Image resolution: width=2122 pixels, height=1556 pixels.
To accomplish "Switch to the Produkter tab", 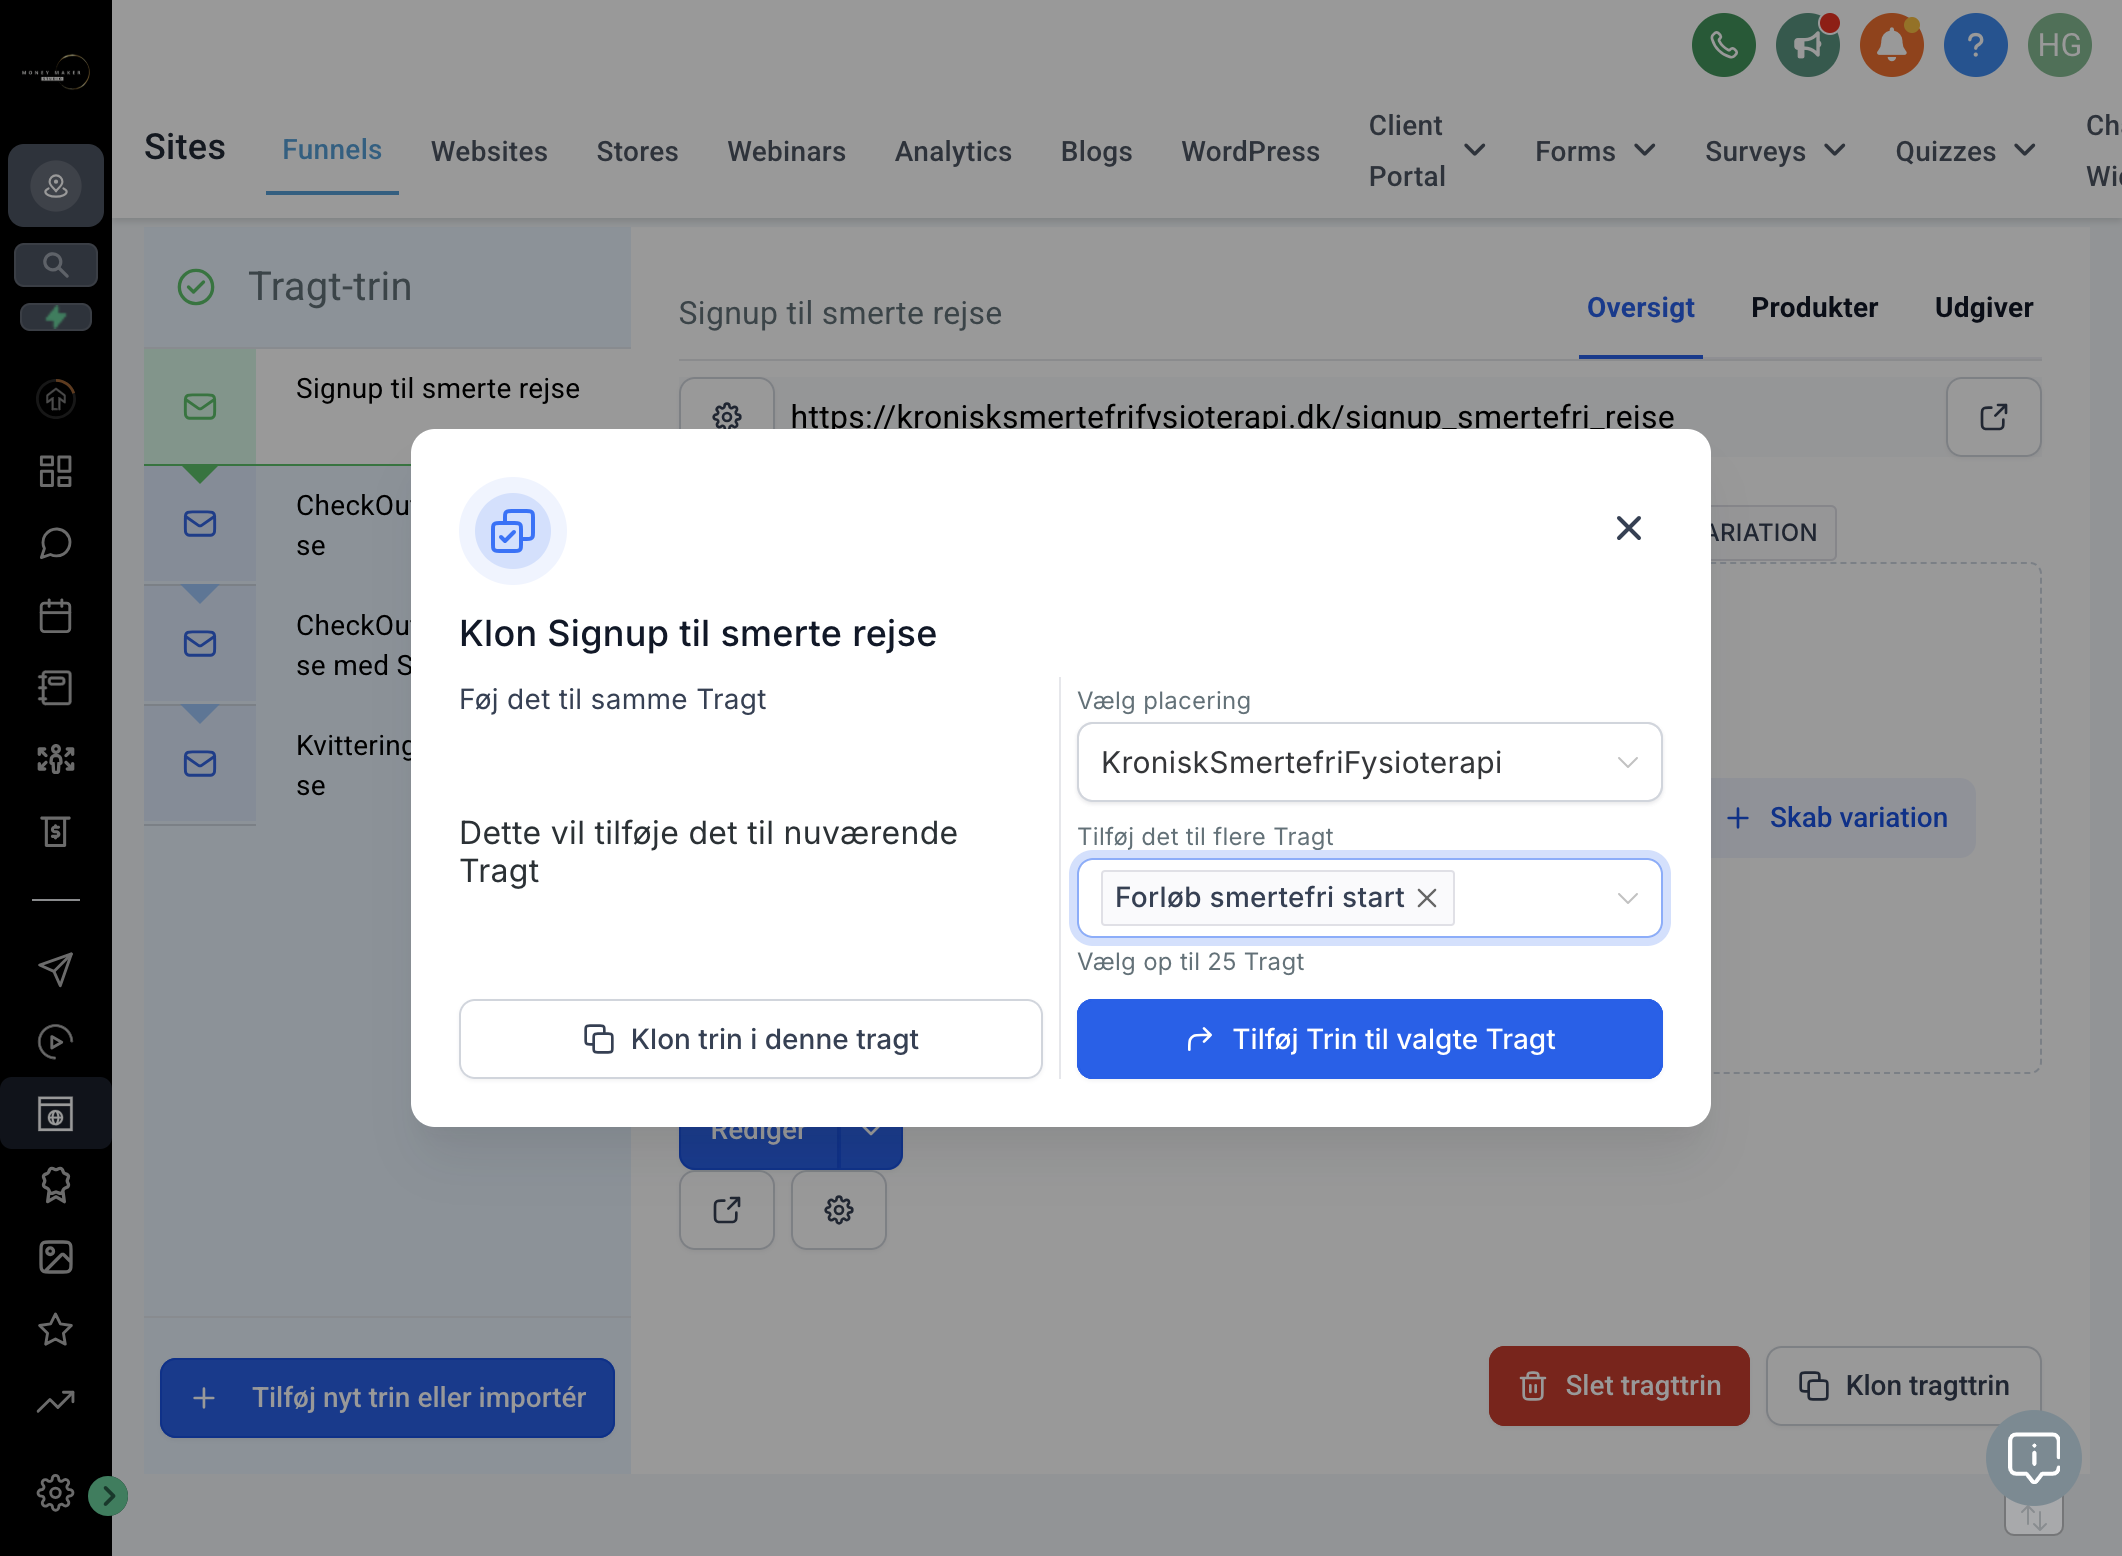I will (x=1814, y=307).
